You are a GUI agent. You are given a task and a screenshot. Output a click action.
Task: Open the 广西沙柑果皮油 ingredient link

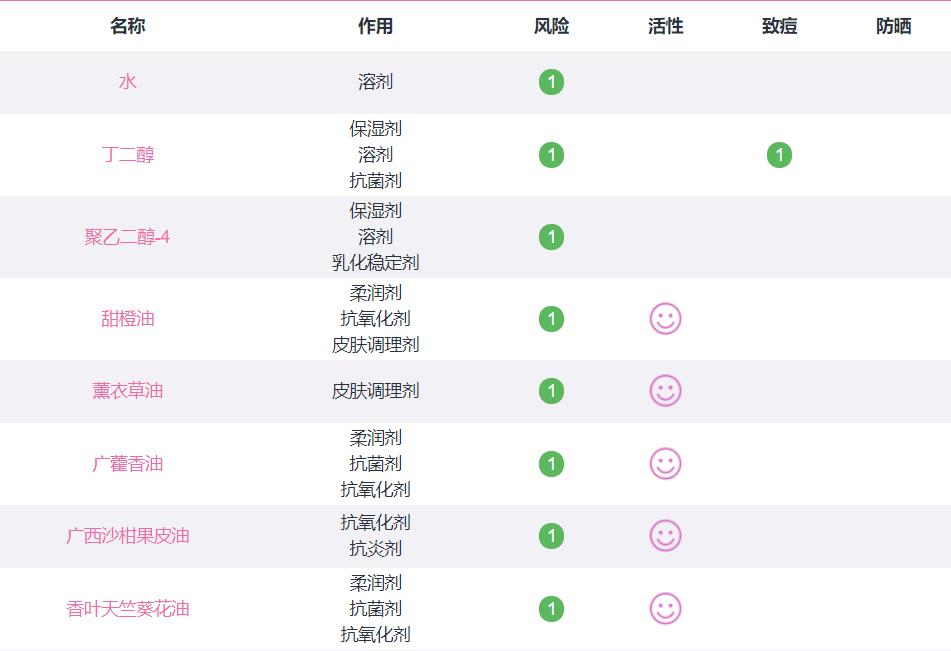tap(128, 536)
